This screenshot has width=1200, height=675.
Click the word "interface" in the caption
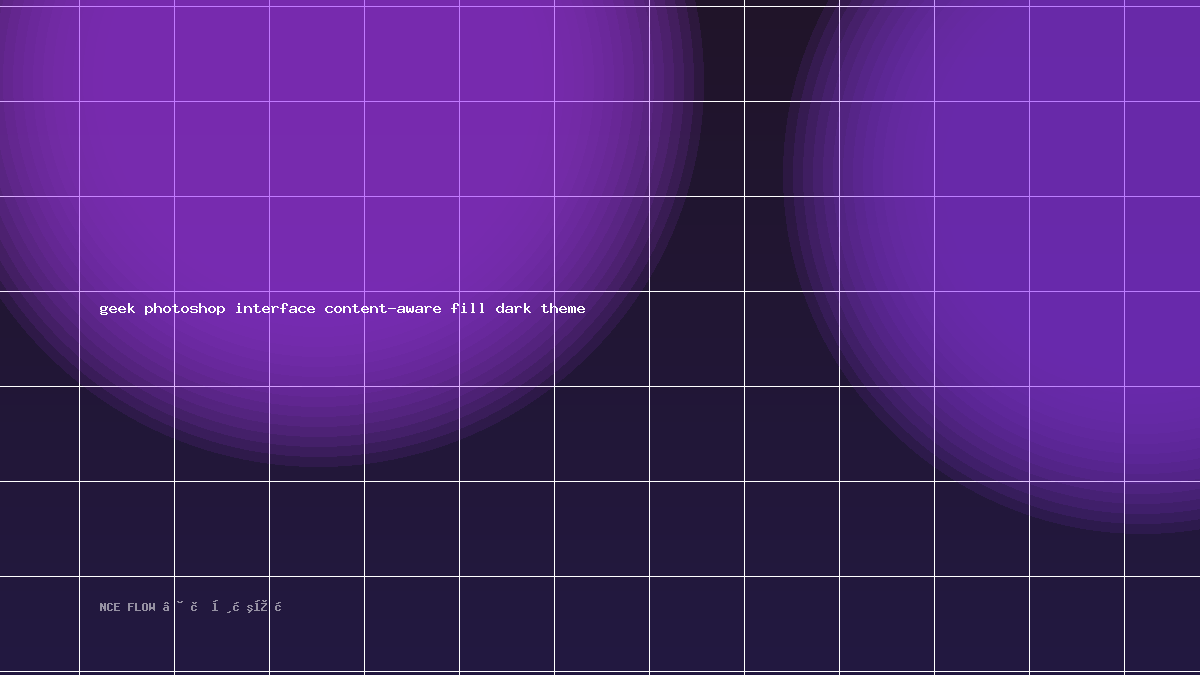click(275, 308)
